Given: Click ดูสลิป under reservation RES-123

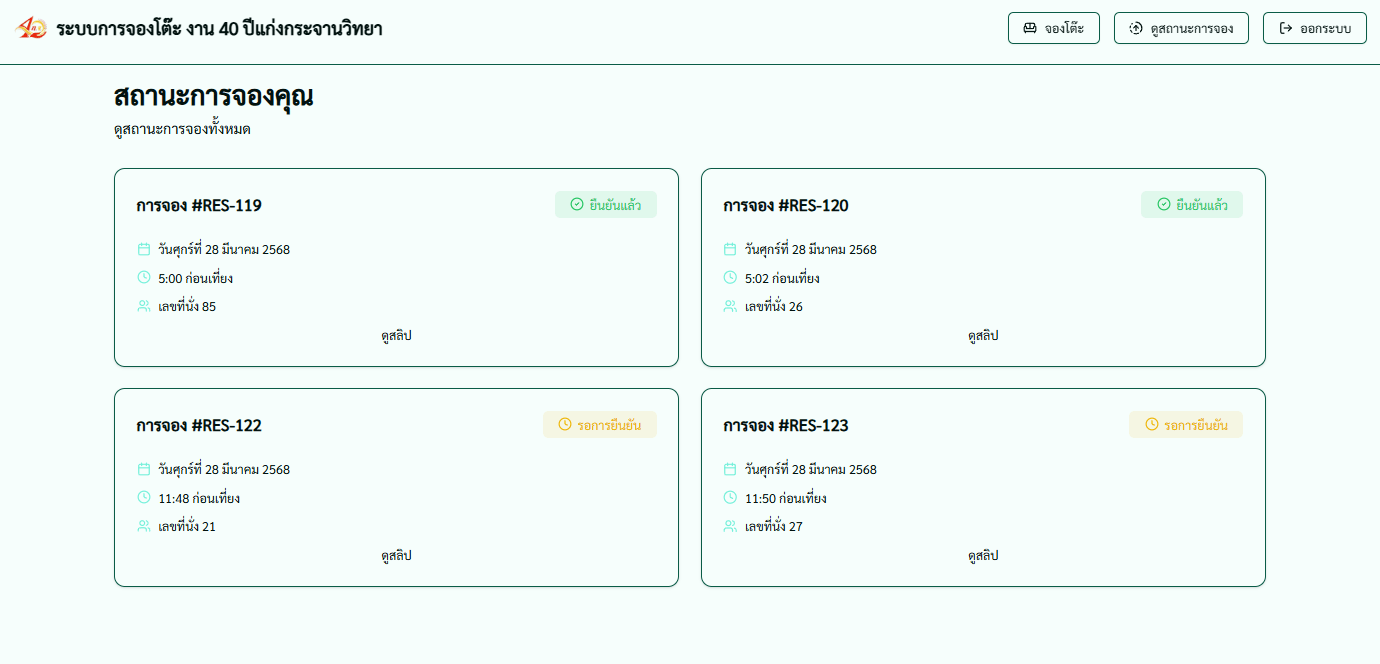Looking at the screenshot, I should (982, 555).
